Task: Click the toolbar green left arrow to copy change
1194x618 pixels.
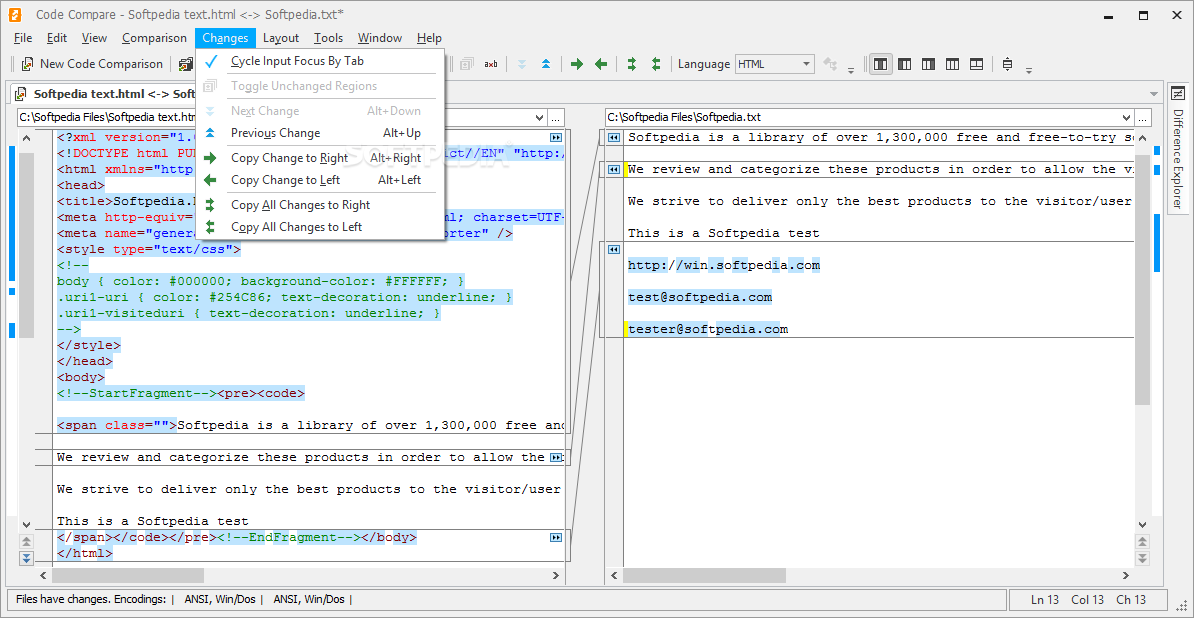Action: (x=601, y=64)
